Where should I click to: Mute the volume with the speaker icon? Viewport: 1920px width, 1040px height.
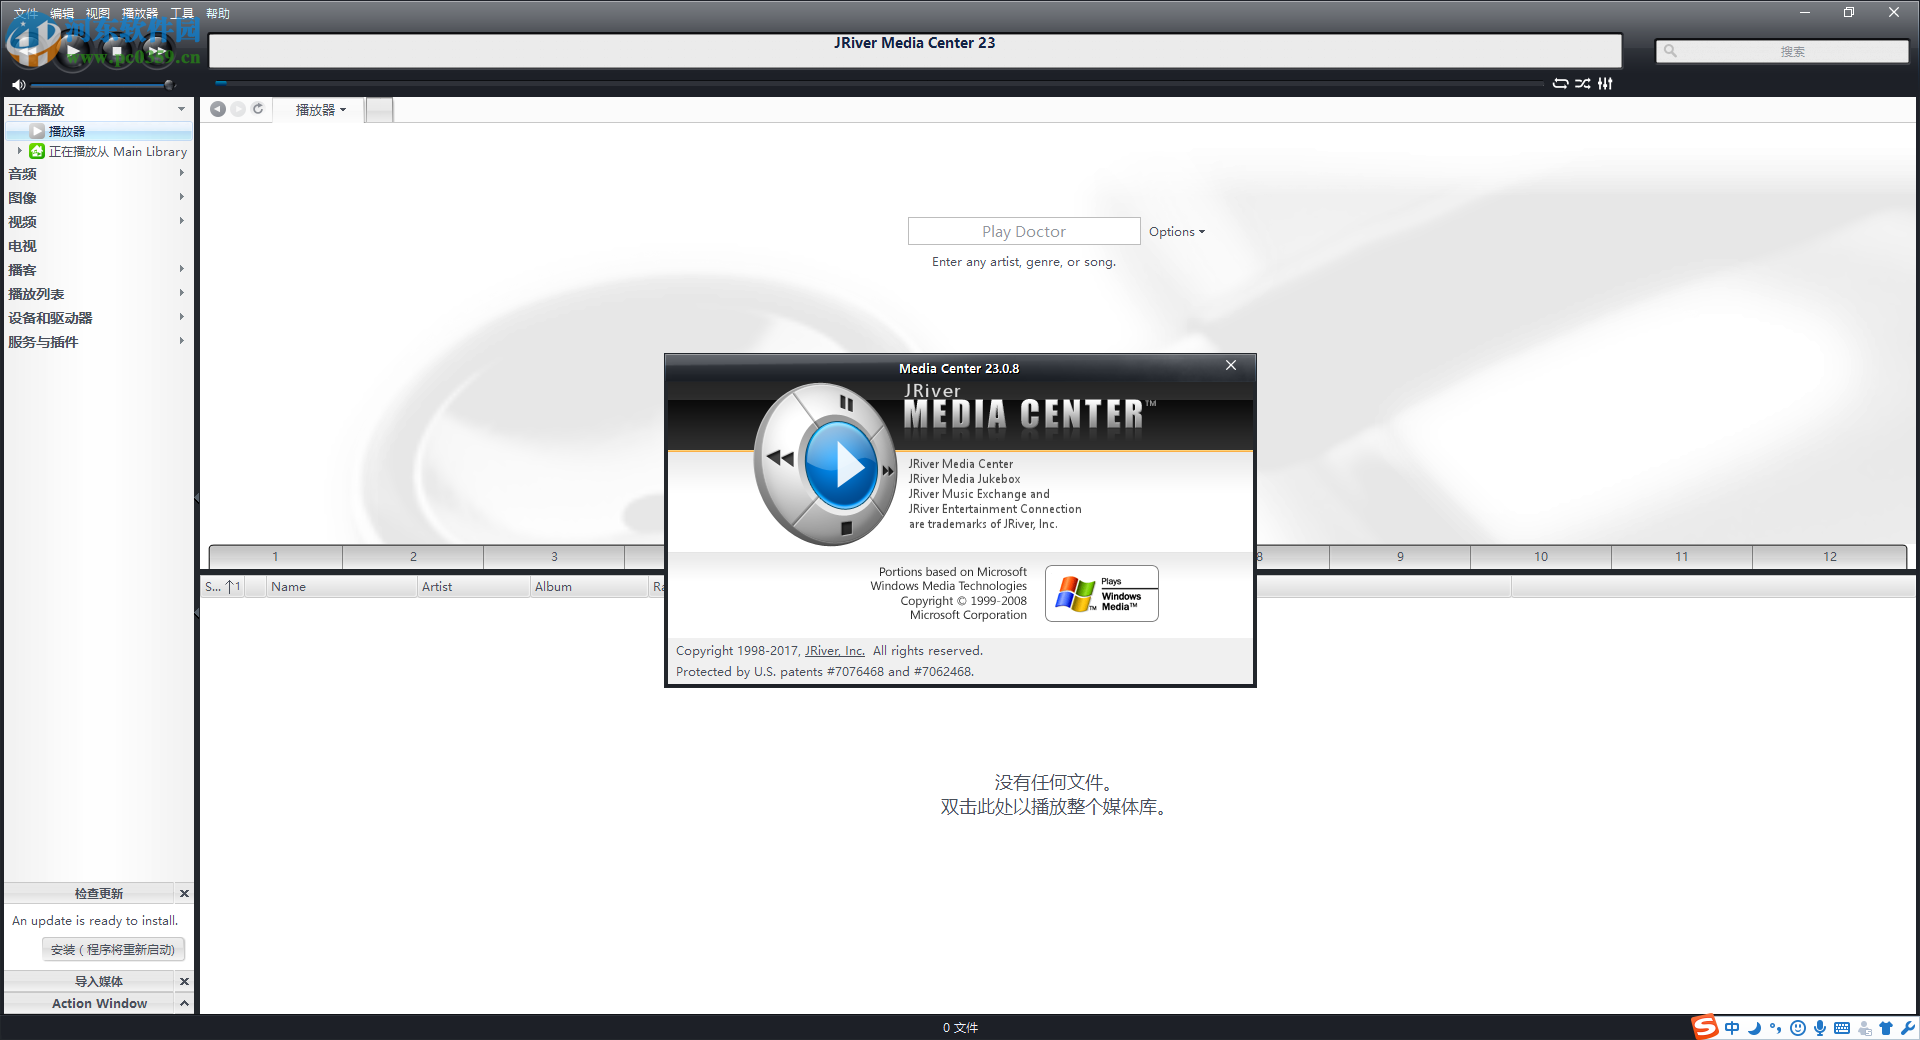pos(18,84)
